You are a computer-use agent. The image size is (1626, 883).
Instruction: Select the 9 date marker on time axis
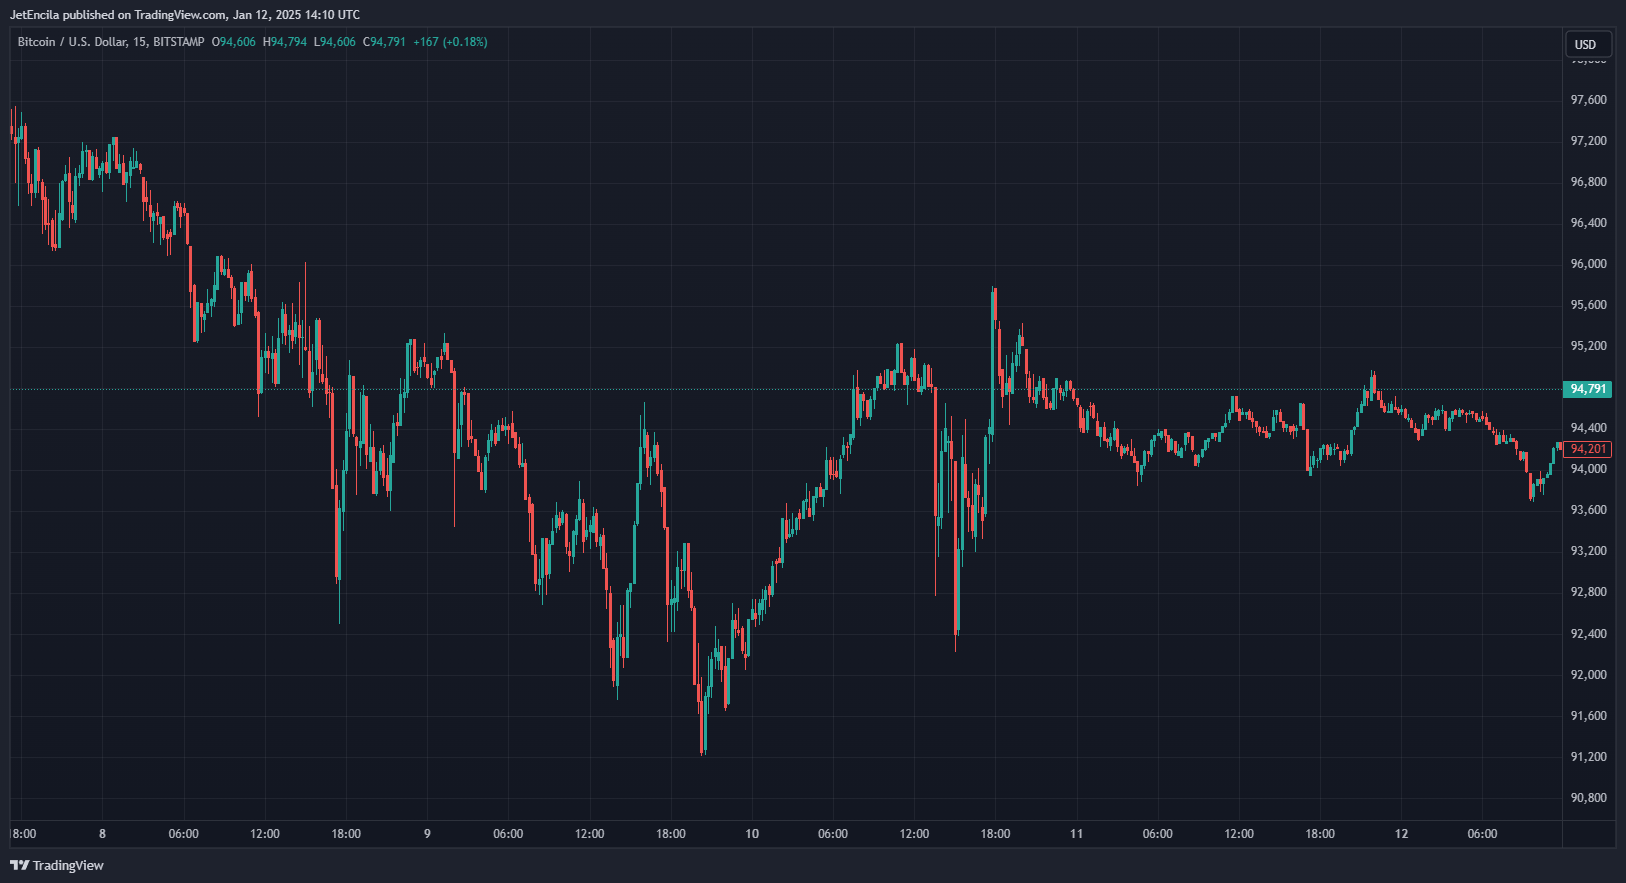427,834
